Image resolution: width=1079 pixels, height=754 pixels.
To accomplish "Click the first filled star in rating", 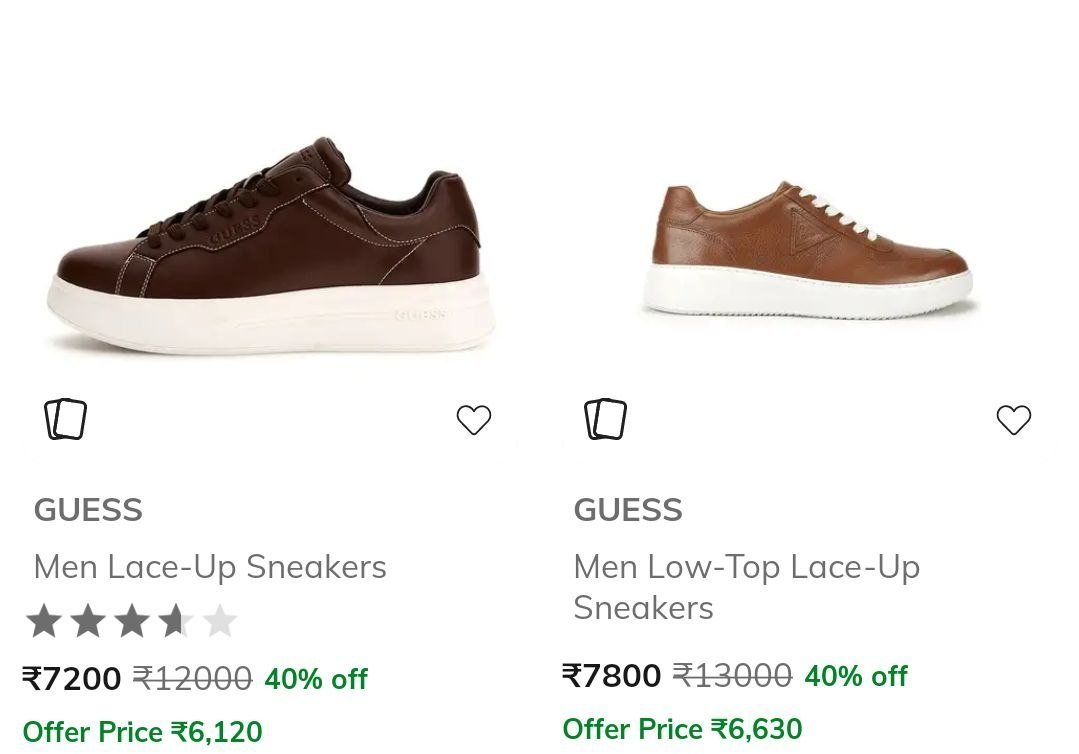I will coord(44,621).
